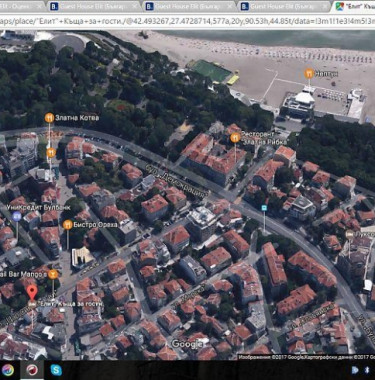Click the Bluetooth icon in system tray

coord(368,370)
